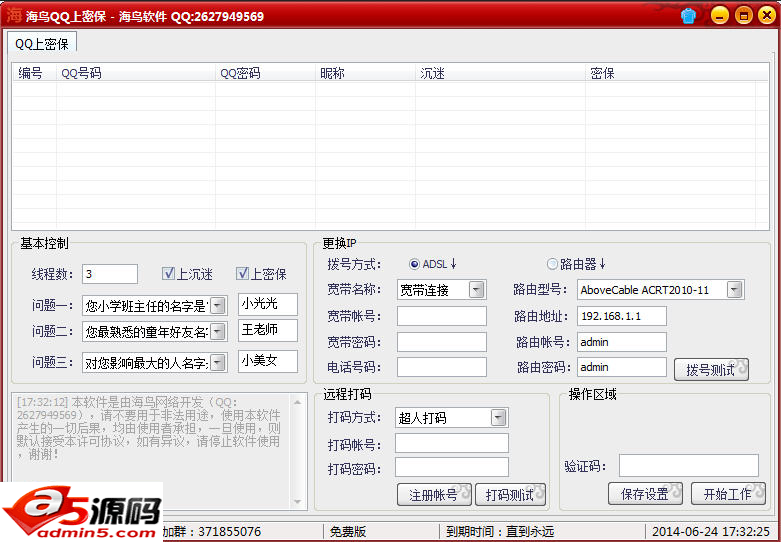The width and height of the screenshot is (781, 542).
Task: Click the 问题一 answer field 小光光
Action: tap(268, 304)
